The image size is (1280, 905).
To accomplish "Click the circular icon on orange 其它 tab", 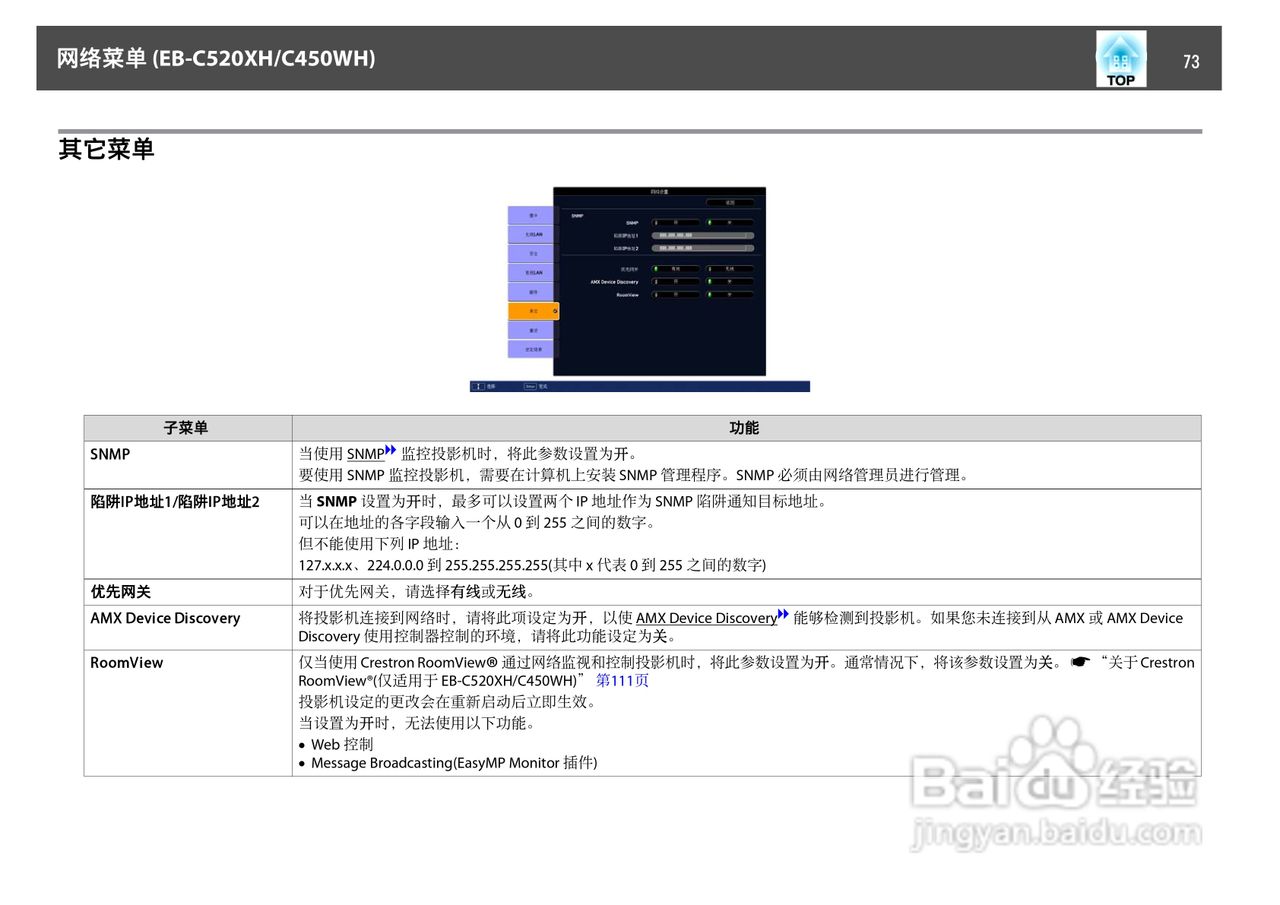I will [556, 311].
